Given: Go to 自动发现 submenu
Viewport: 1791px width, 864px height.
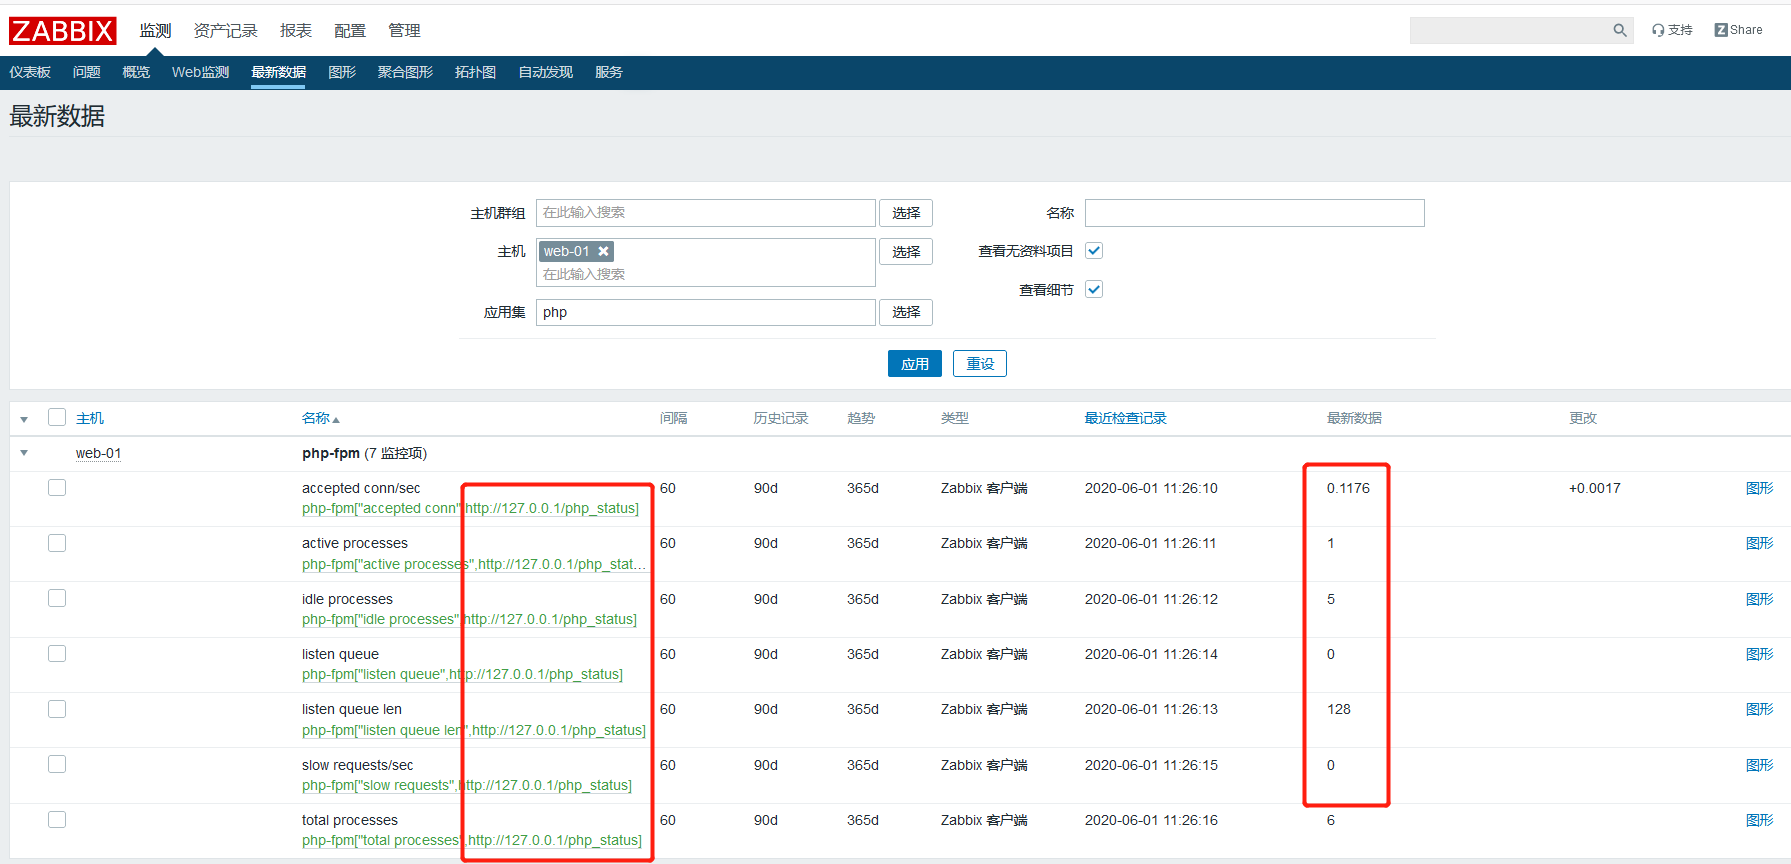Looking at the screenshot, I should click(546, 72).
